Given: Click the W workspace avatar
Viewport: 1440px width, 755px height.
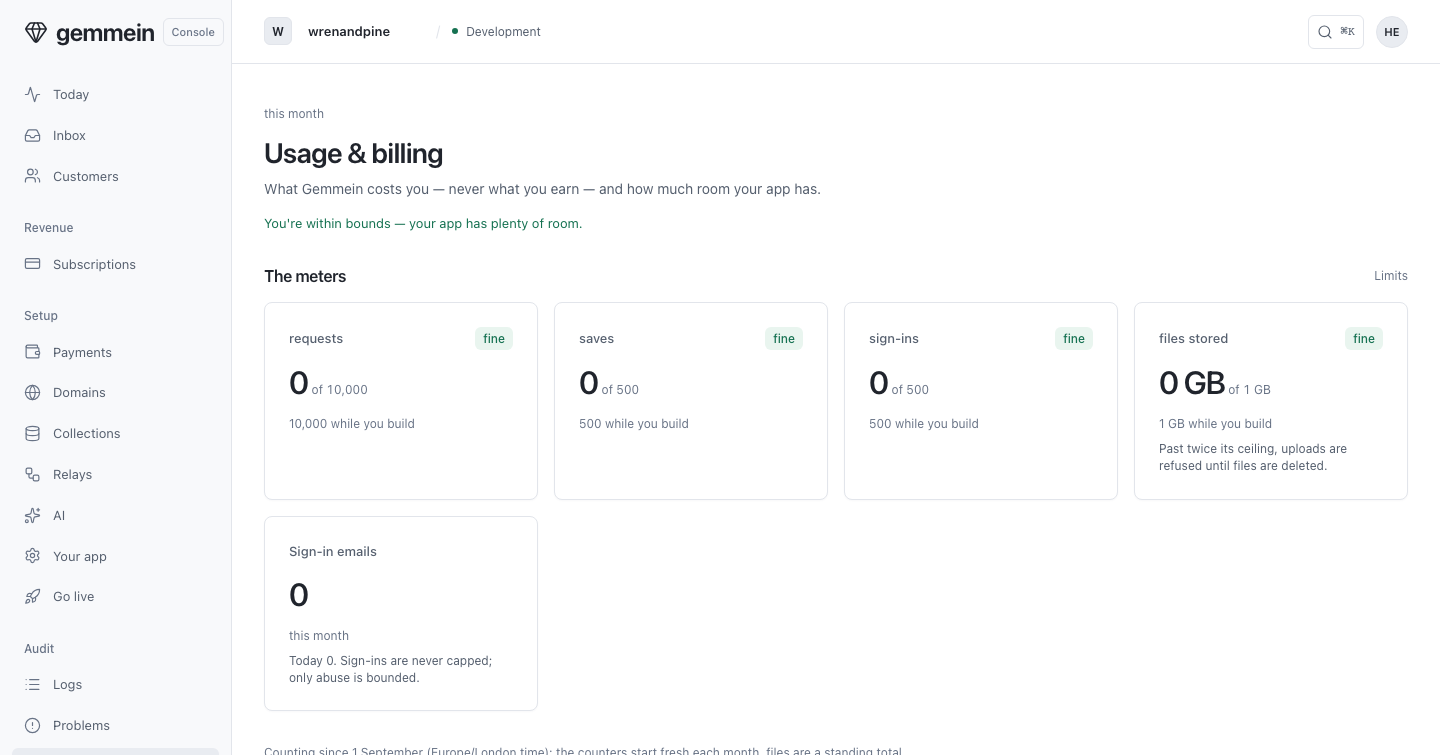Looking at the screenshot, I should (278, 31).
